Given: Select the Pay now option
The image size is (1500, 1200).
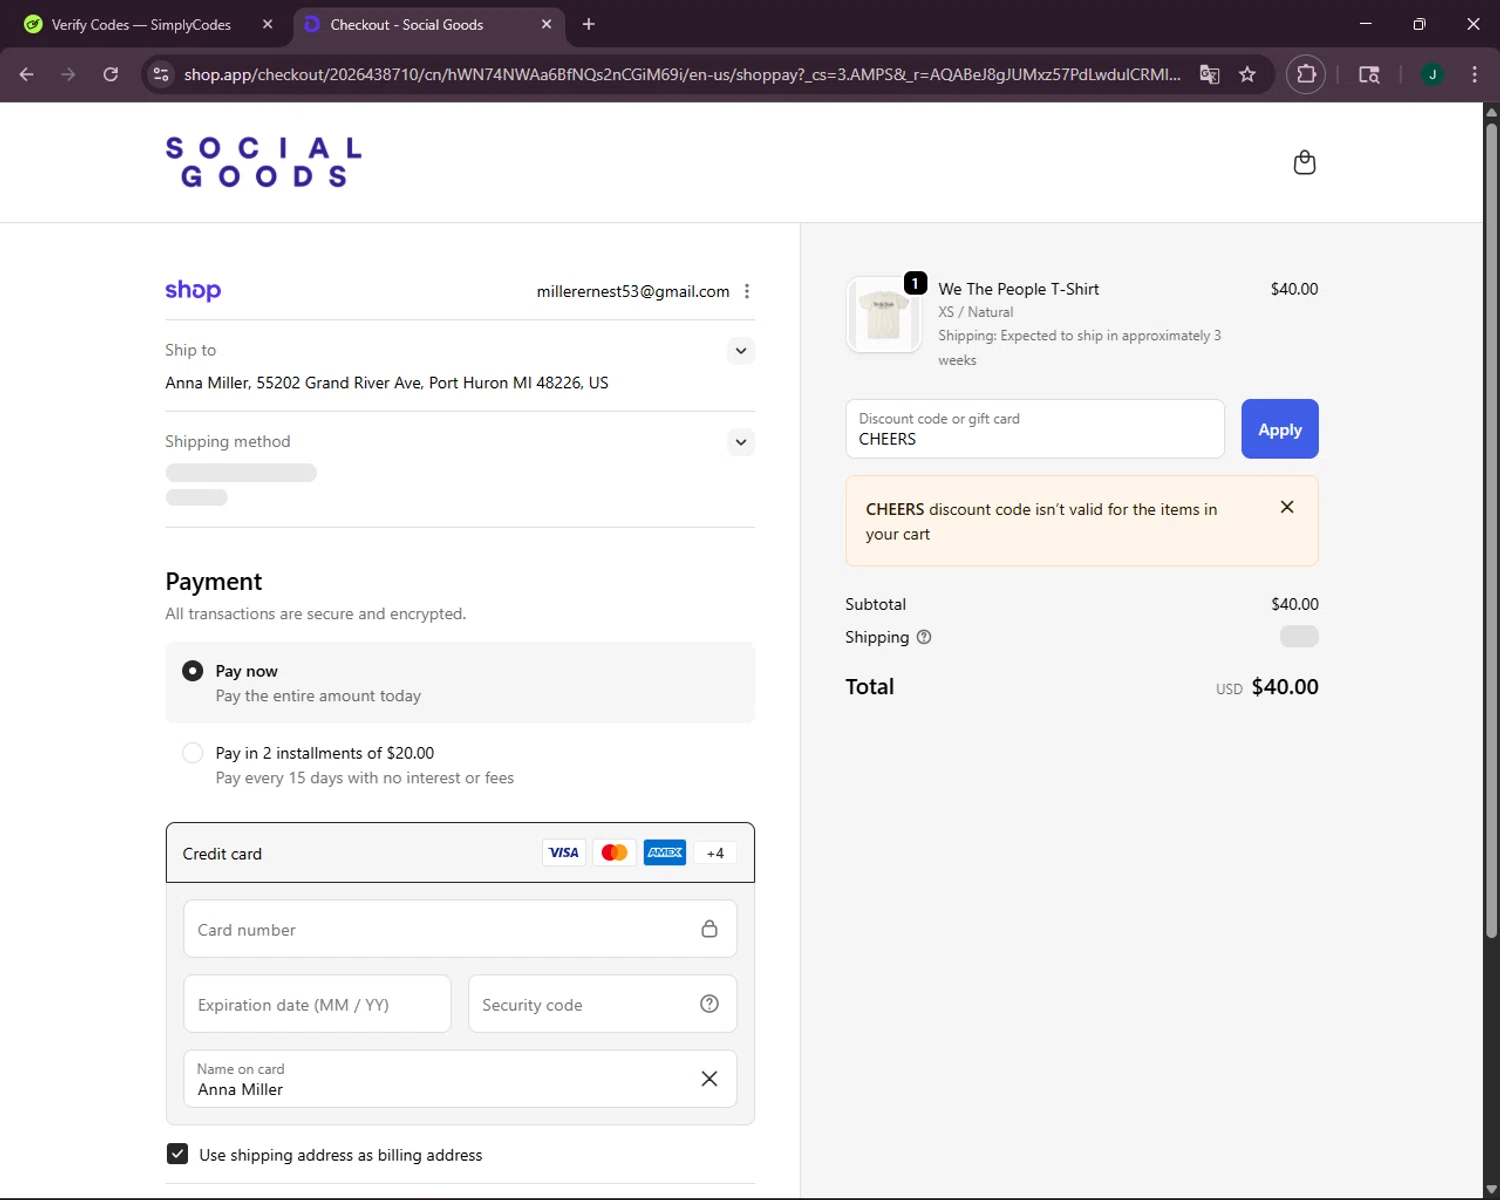Looking at the screenshot, I should (460, 682).
